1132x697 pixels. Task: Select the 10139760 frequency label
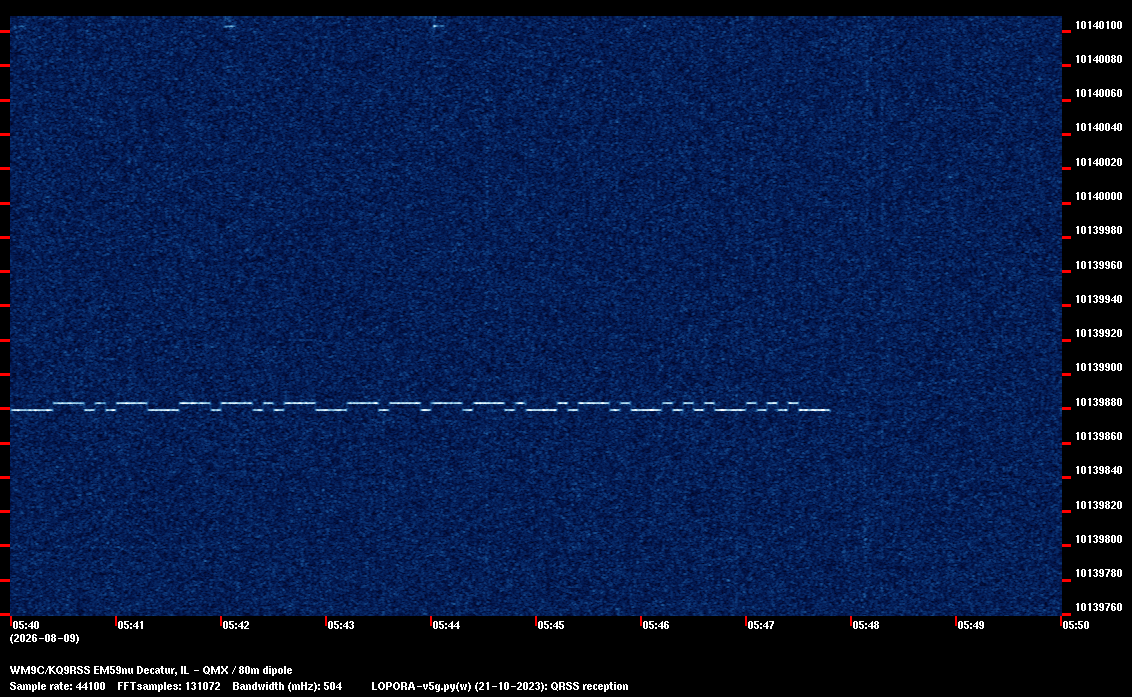click(x=1098, y=607)
